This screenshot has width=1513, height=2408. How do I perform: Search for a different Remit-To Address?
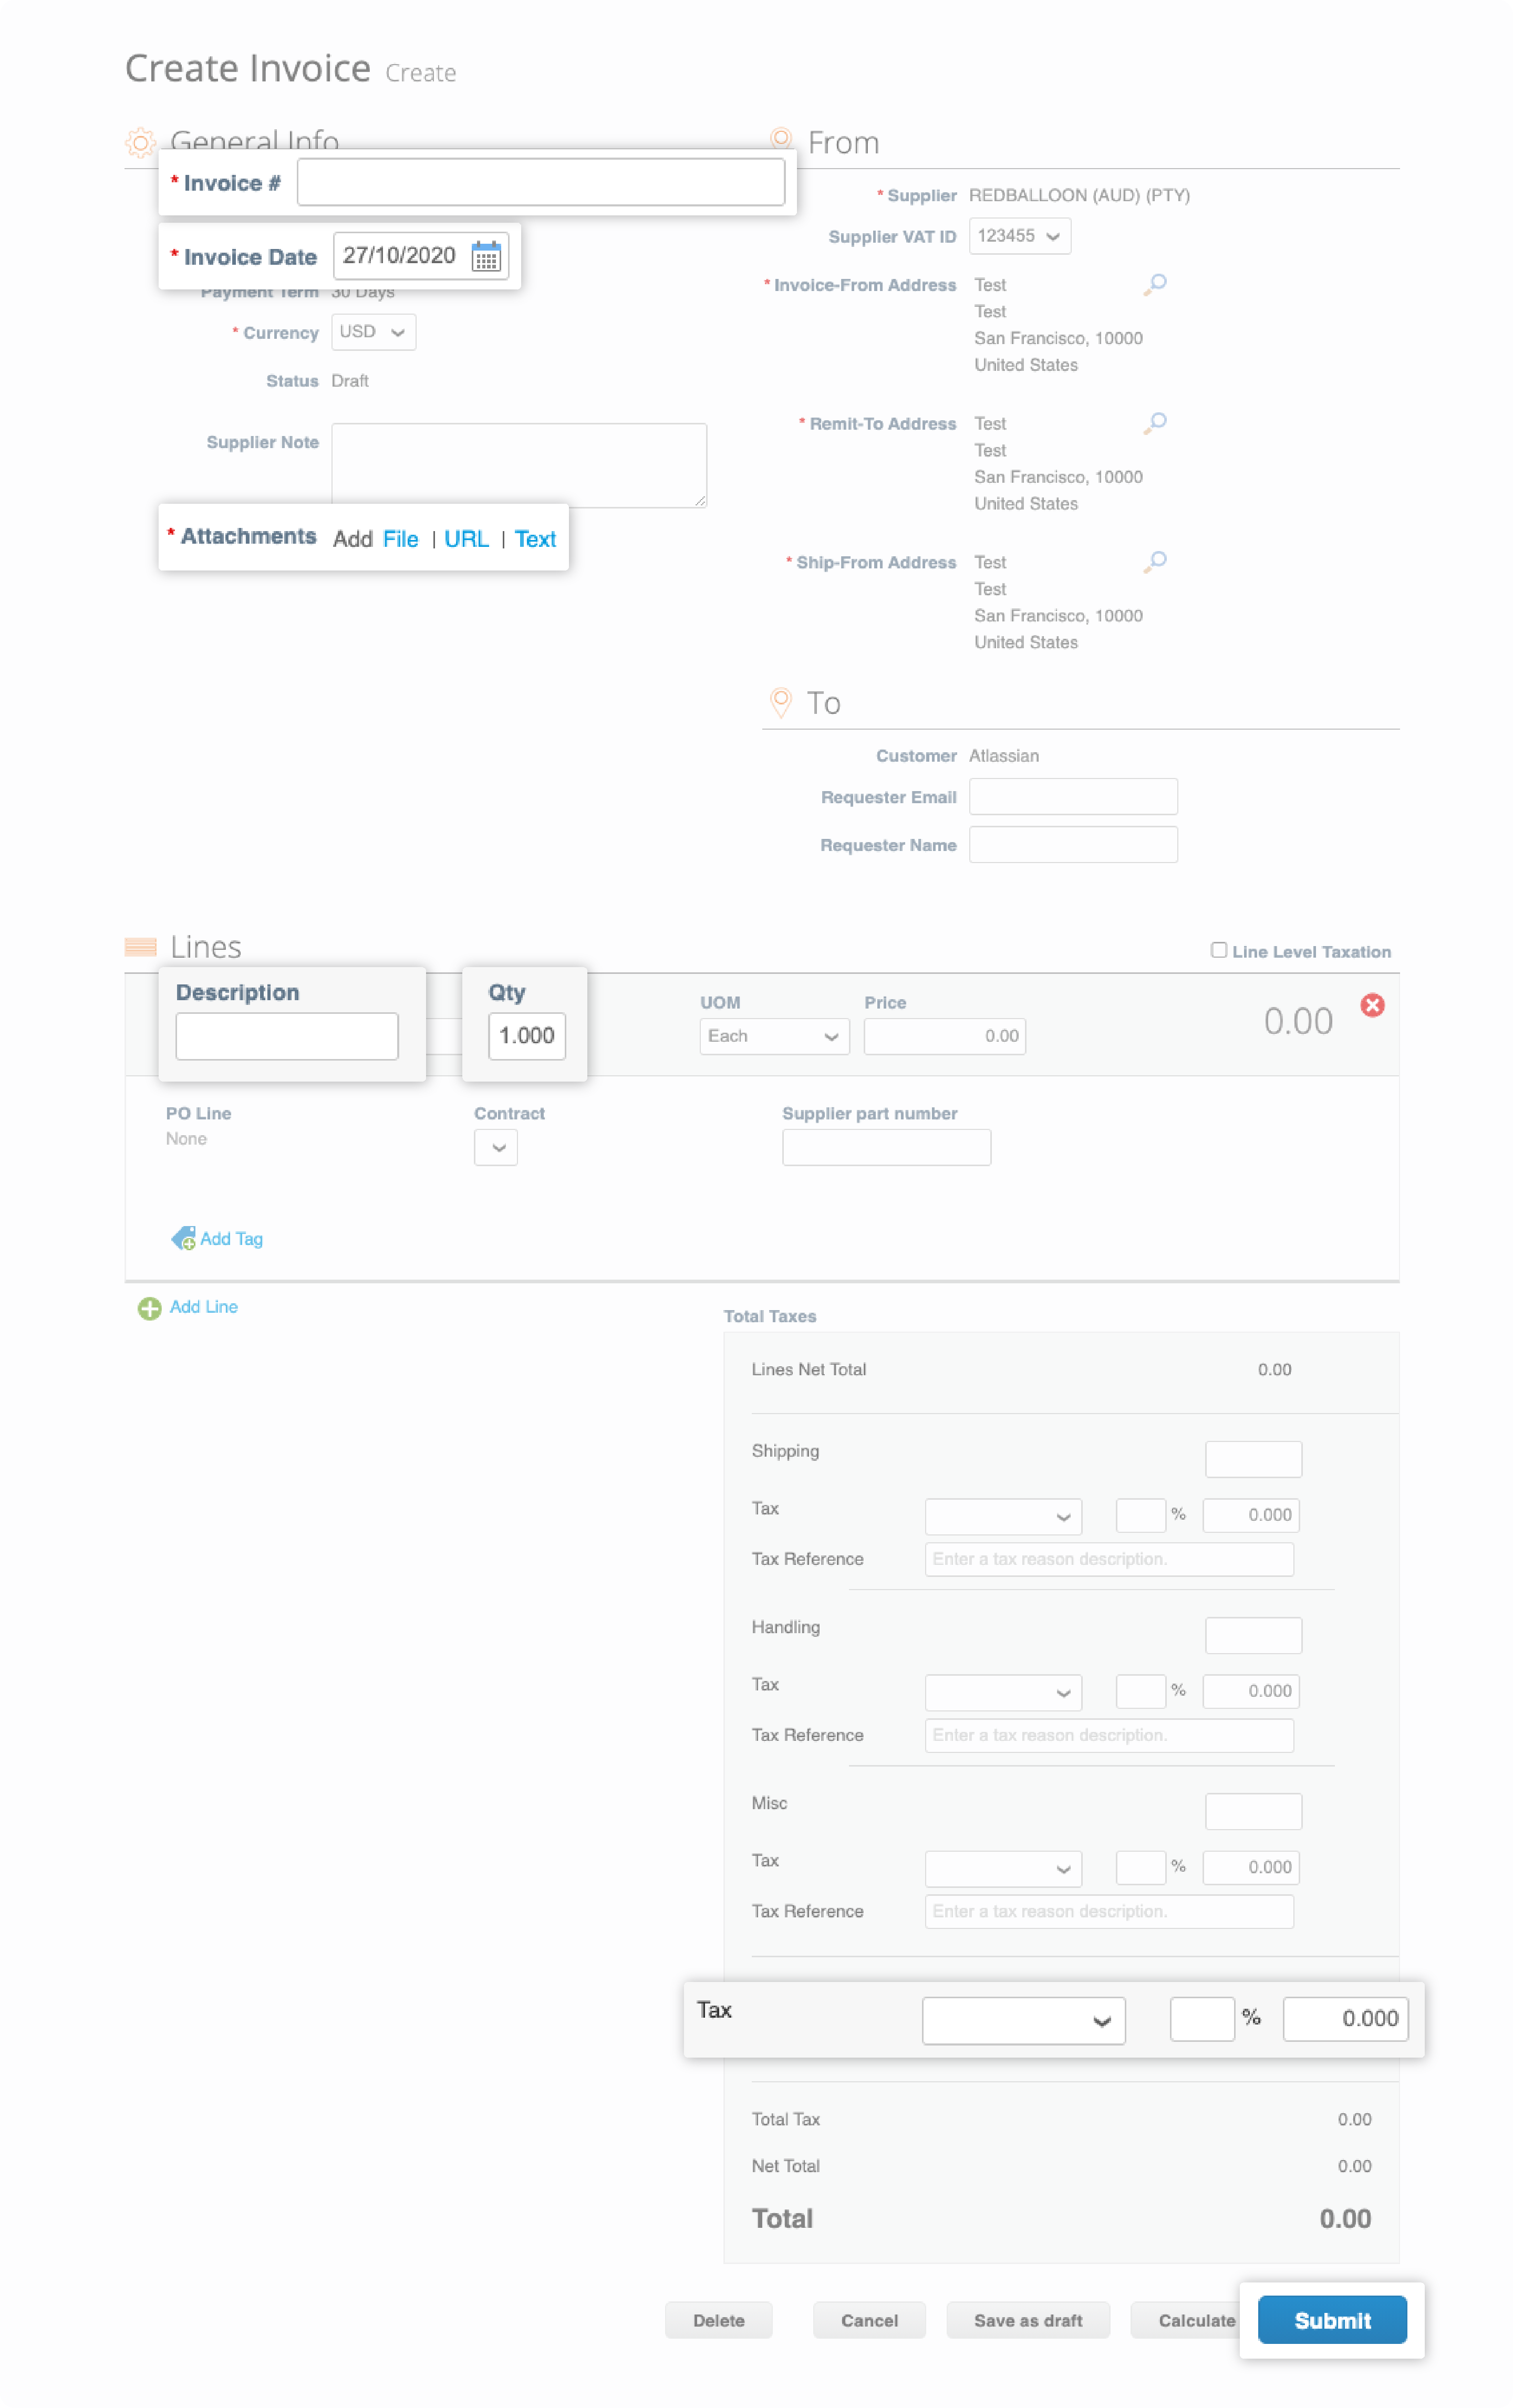coord(1156,422)
